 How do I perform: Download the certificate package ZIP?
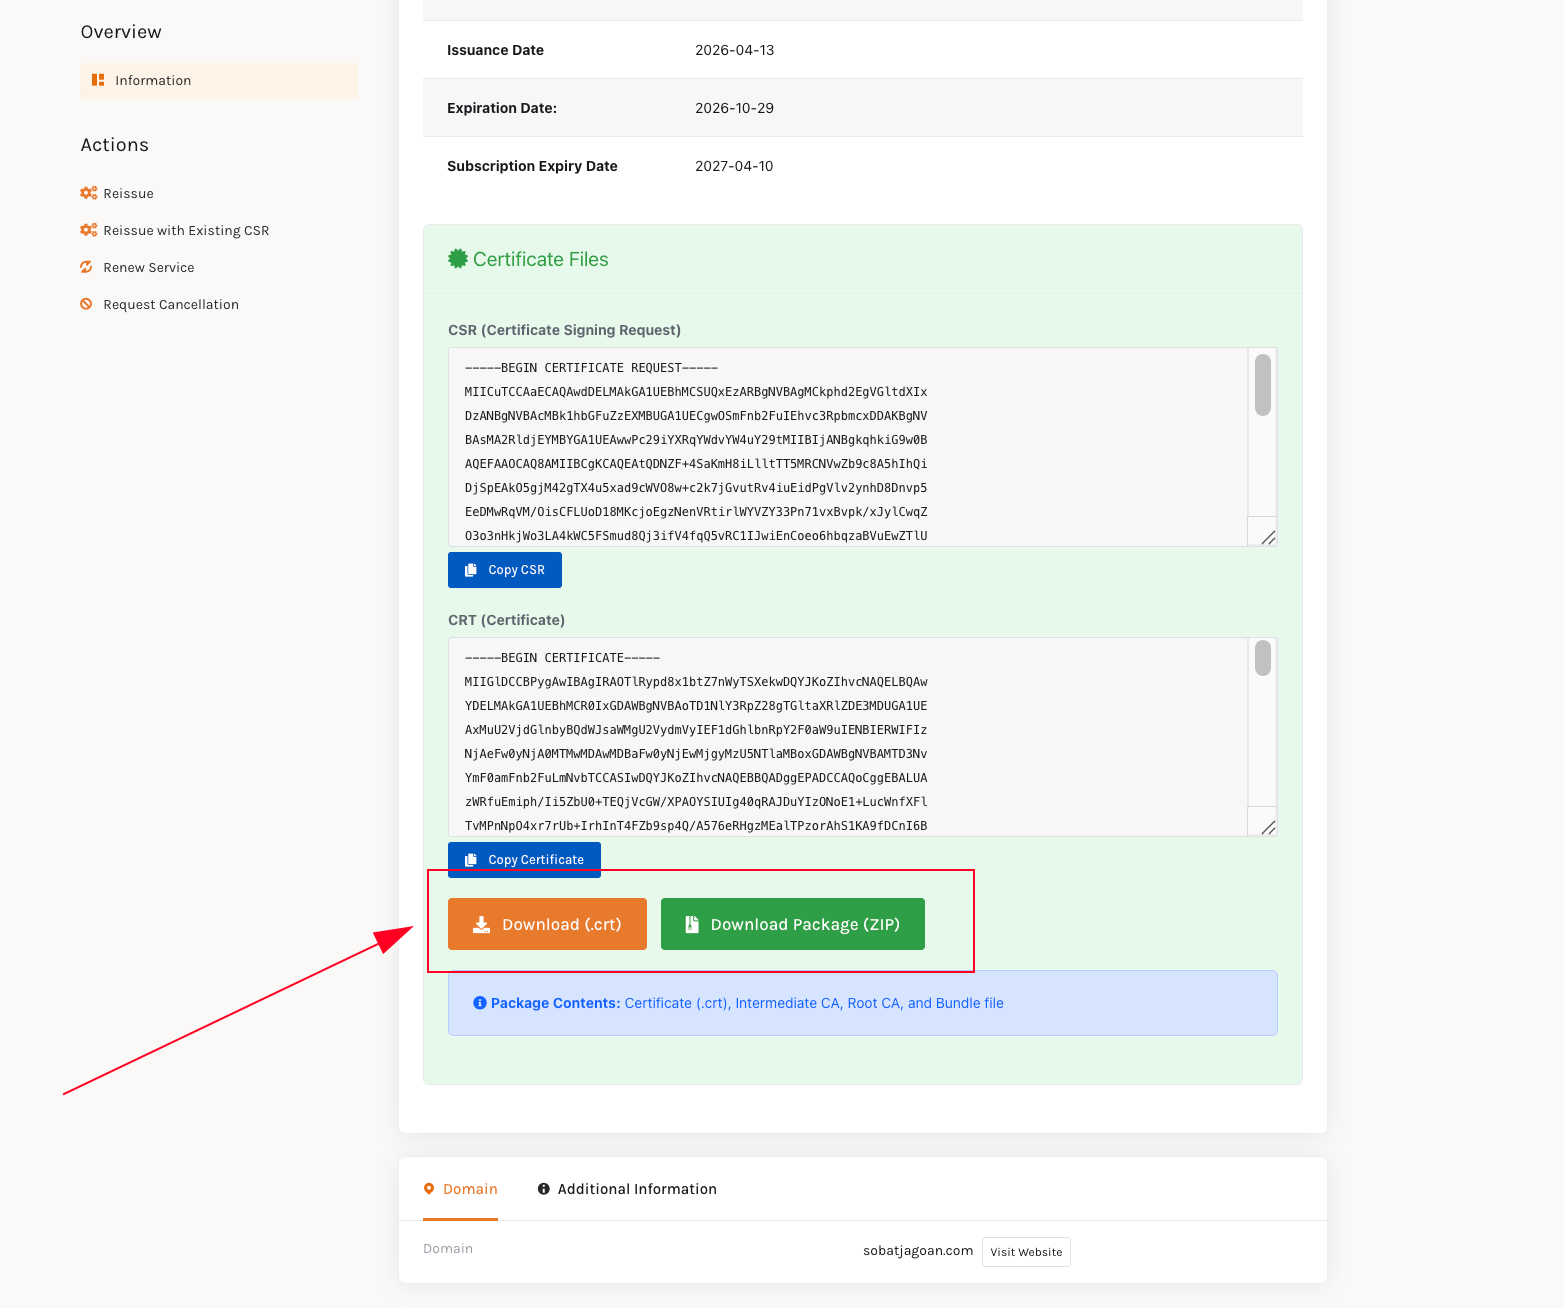(x=792, y=924)
